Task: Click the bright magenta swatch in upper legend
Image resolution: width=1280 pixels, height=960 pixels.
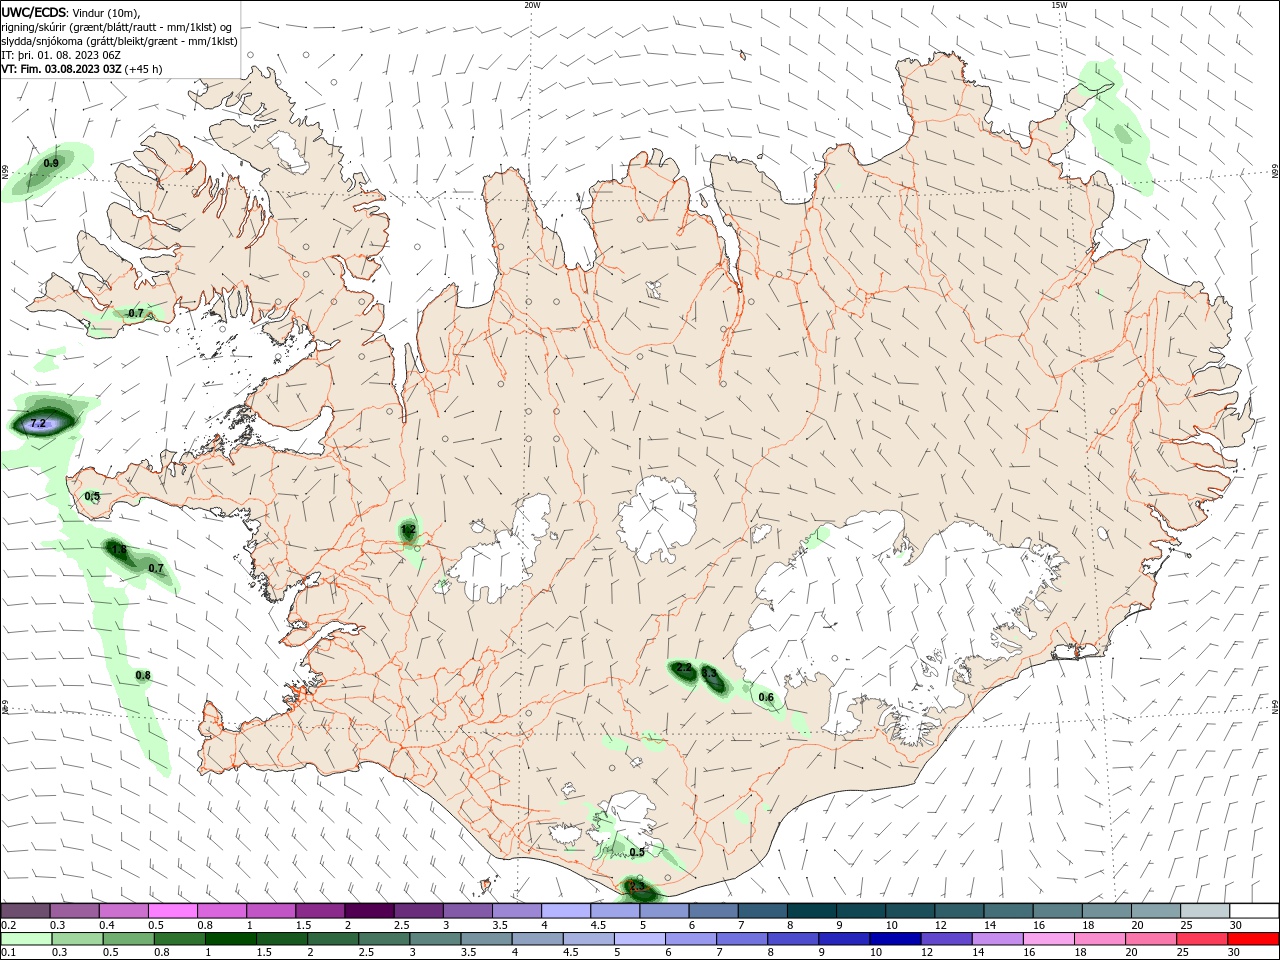Action: coord(172,911)
